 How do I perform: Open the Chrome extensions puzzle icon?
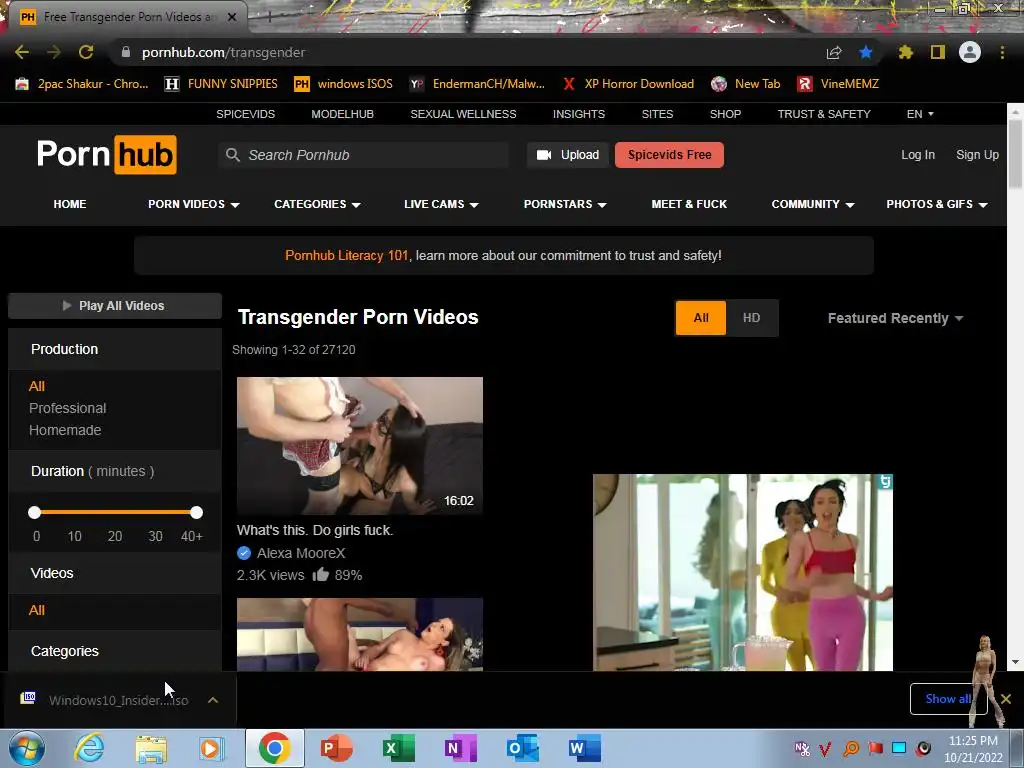(906, 52)
